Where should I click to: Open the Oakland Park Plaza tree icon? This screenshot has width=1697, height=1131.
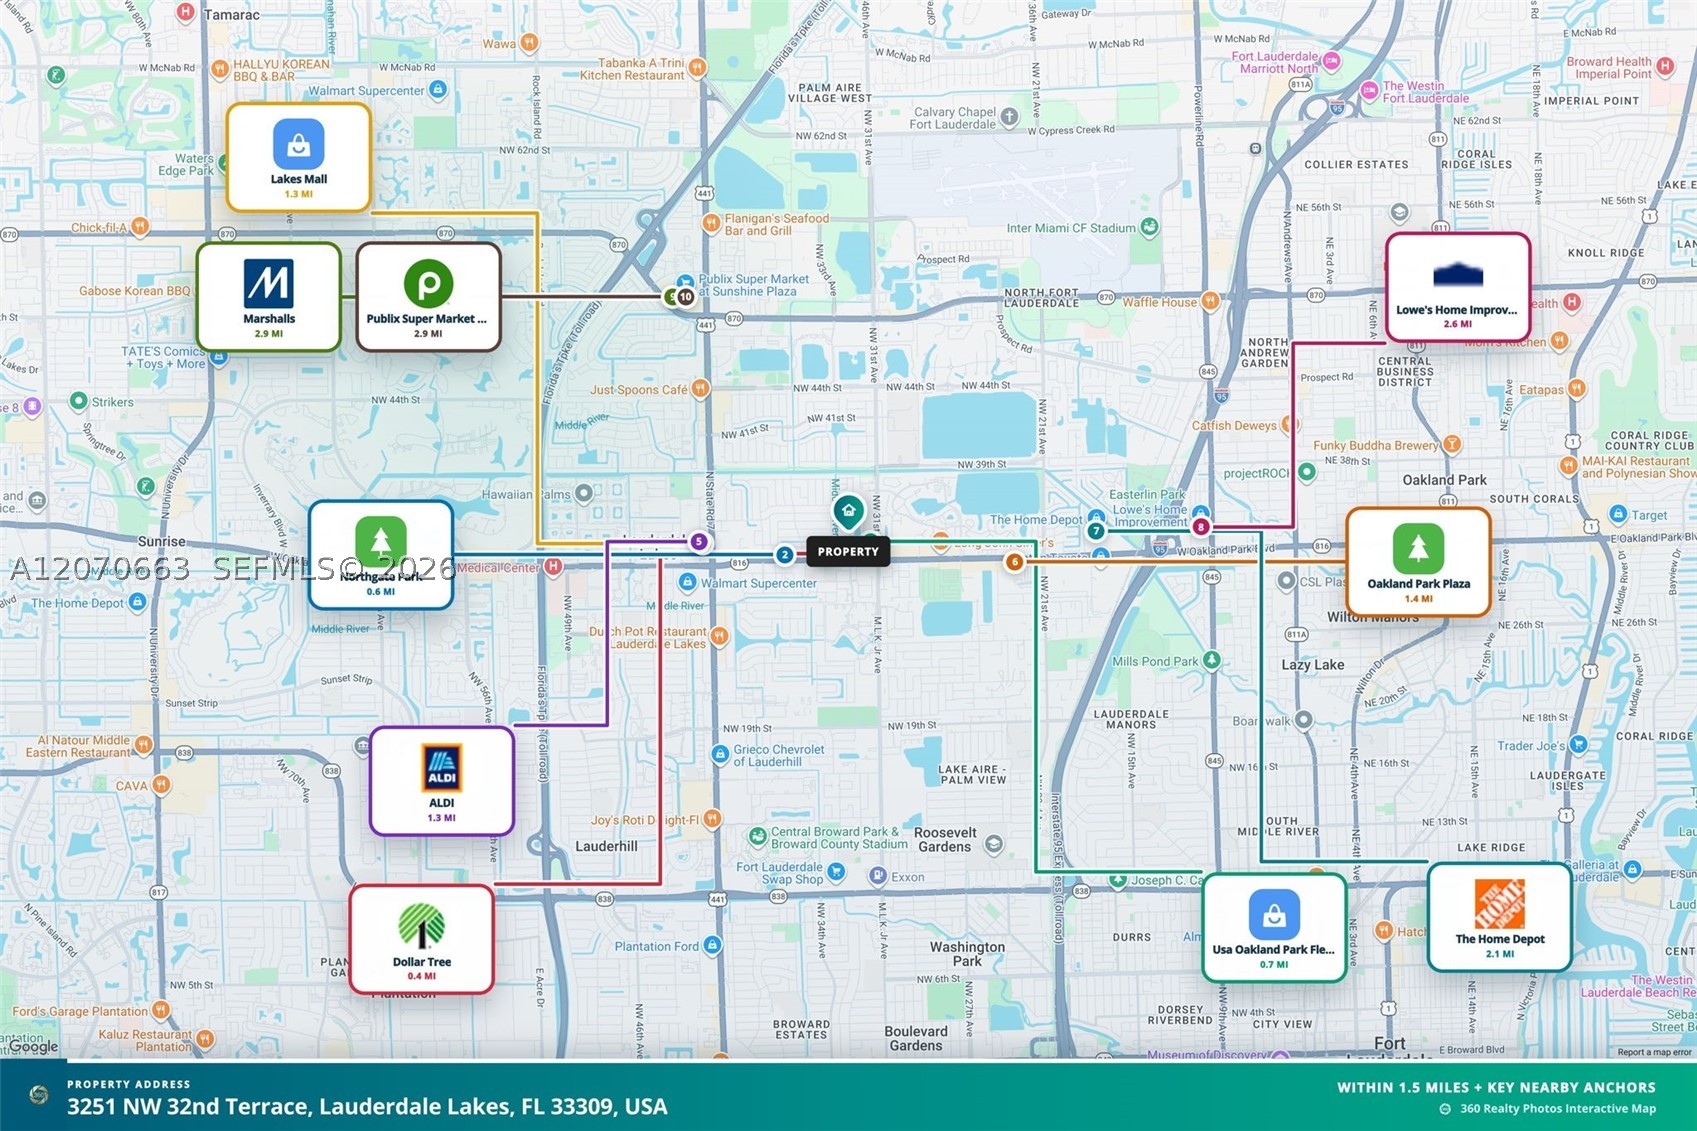[1418, 548]
